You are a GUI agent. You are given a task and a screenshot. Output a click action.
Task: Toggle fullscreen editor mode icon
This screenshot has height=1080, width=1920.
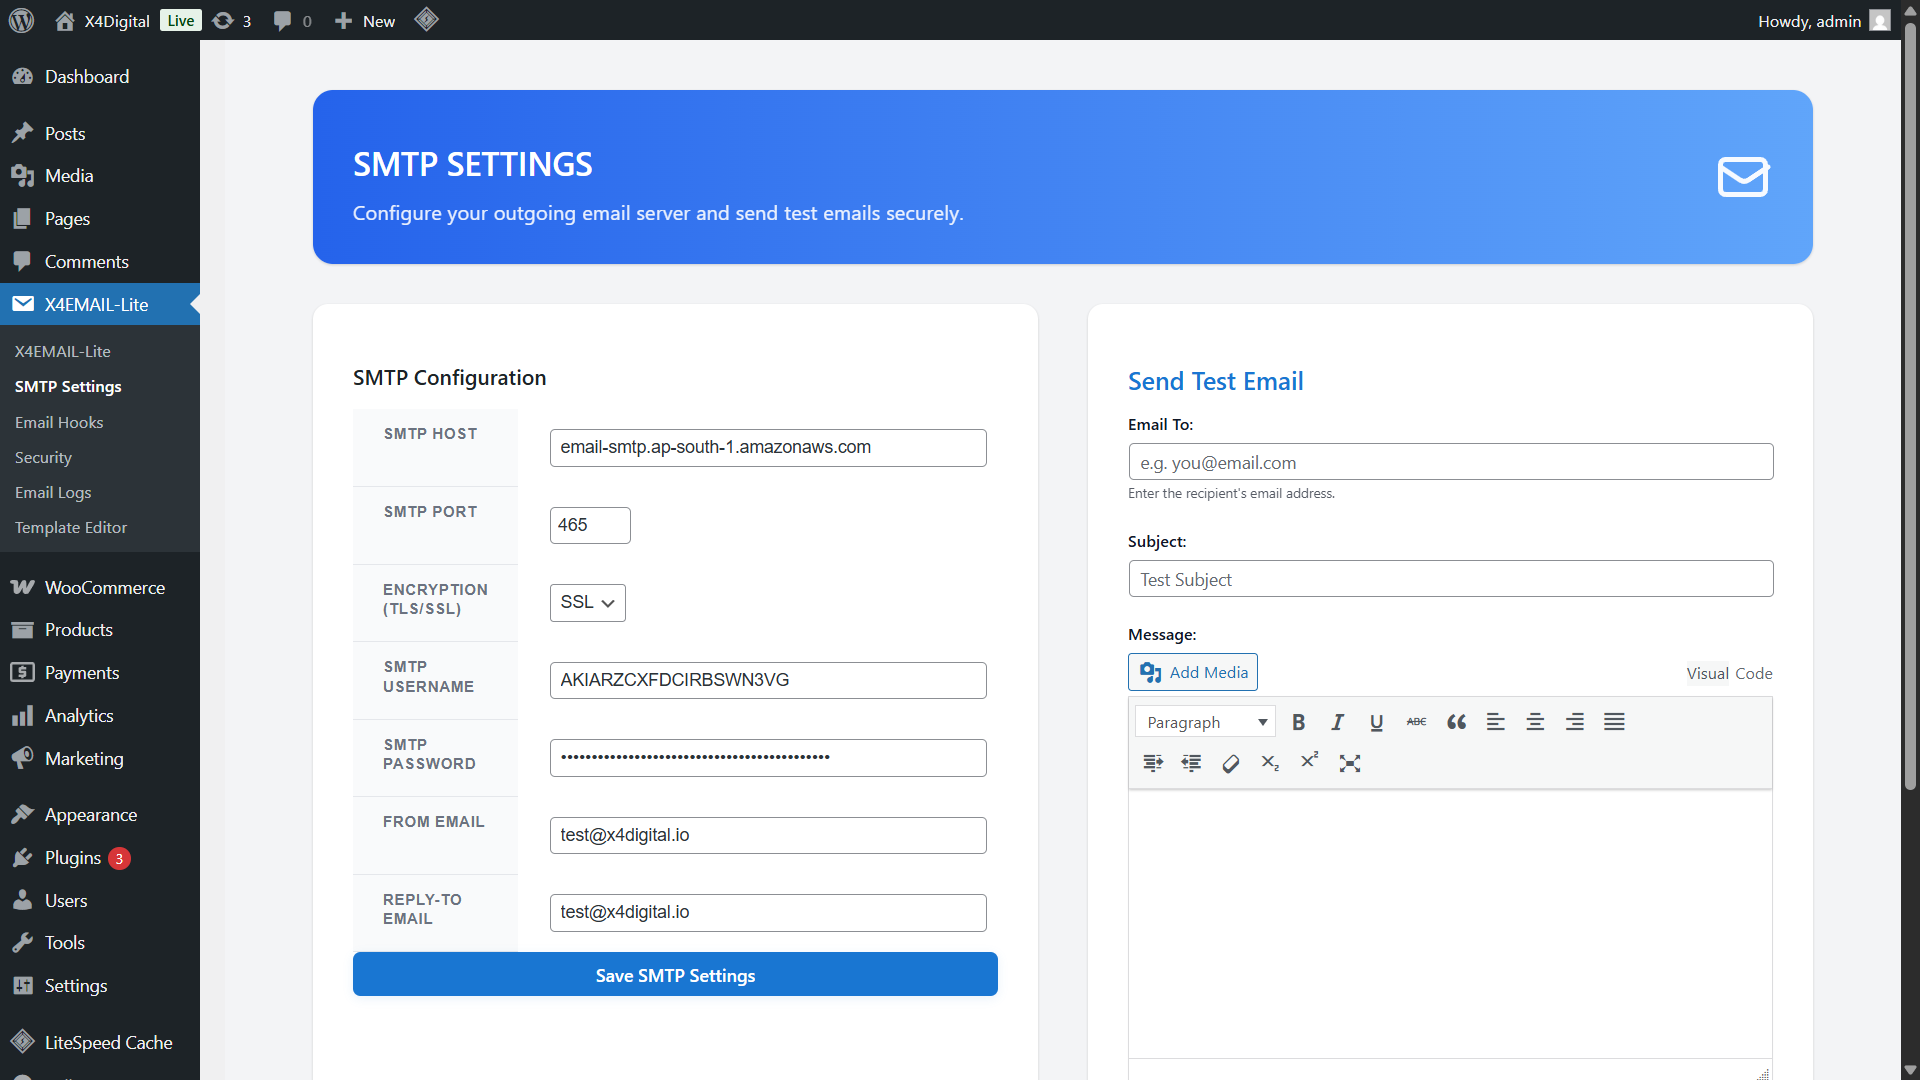[x=1350, y=763]
